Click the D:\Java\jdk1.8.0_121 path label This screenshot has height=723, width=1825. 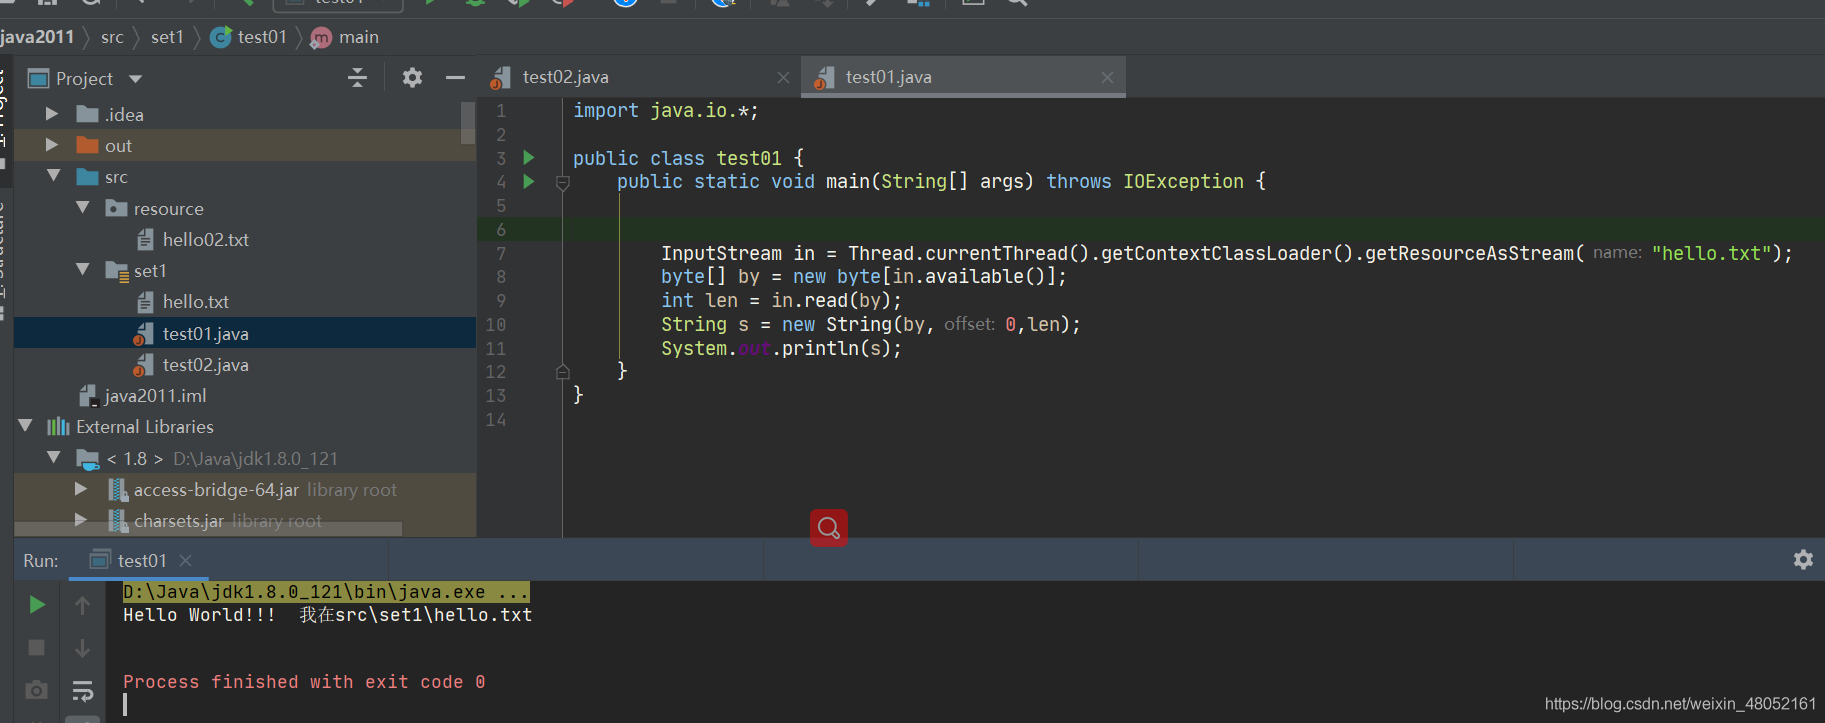coord(255,459)
